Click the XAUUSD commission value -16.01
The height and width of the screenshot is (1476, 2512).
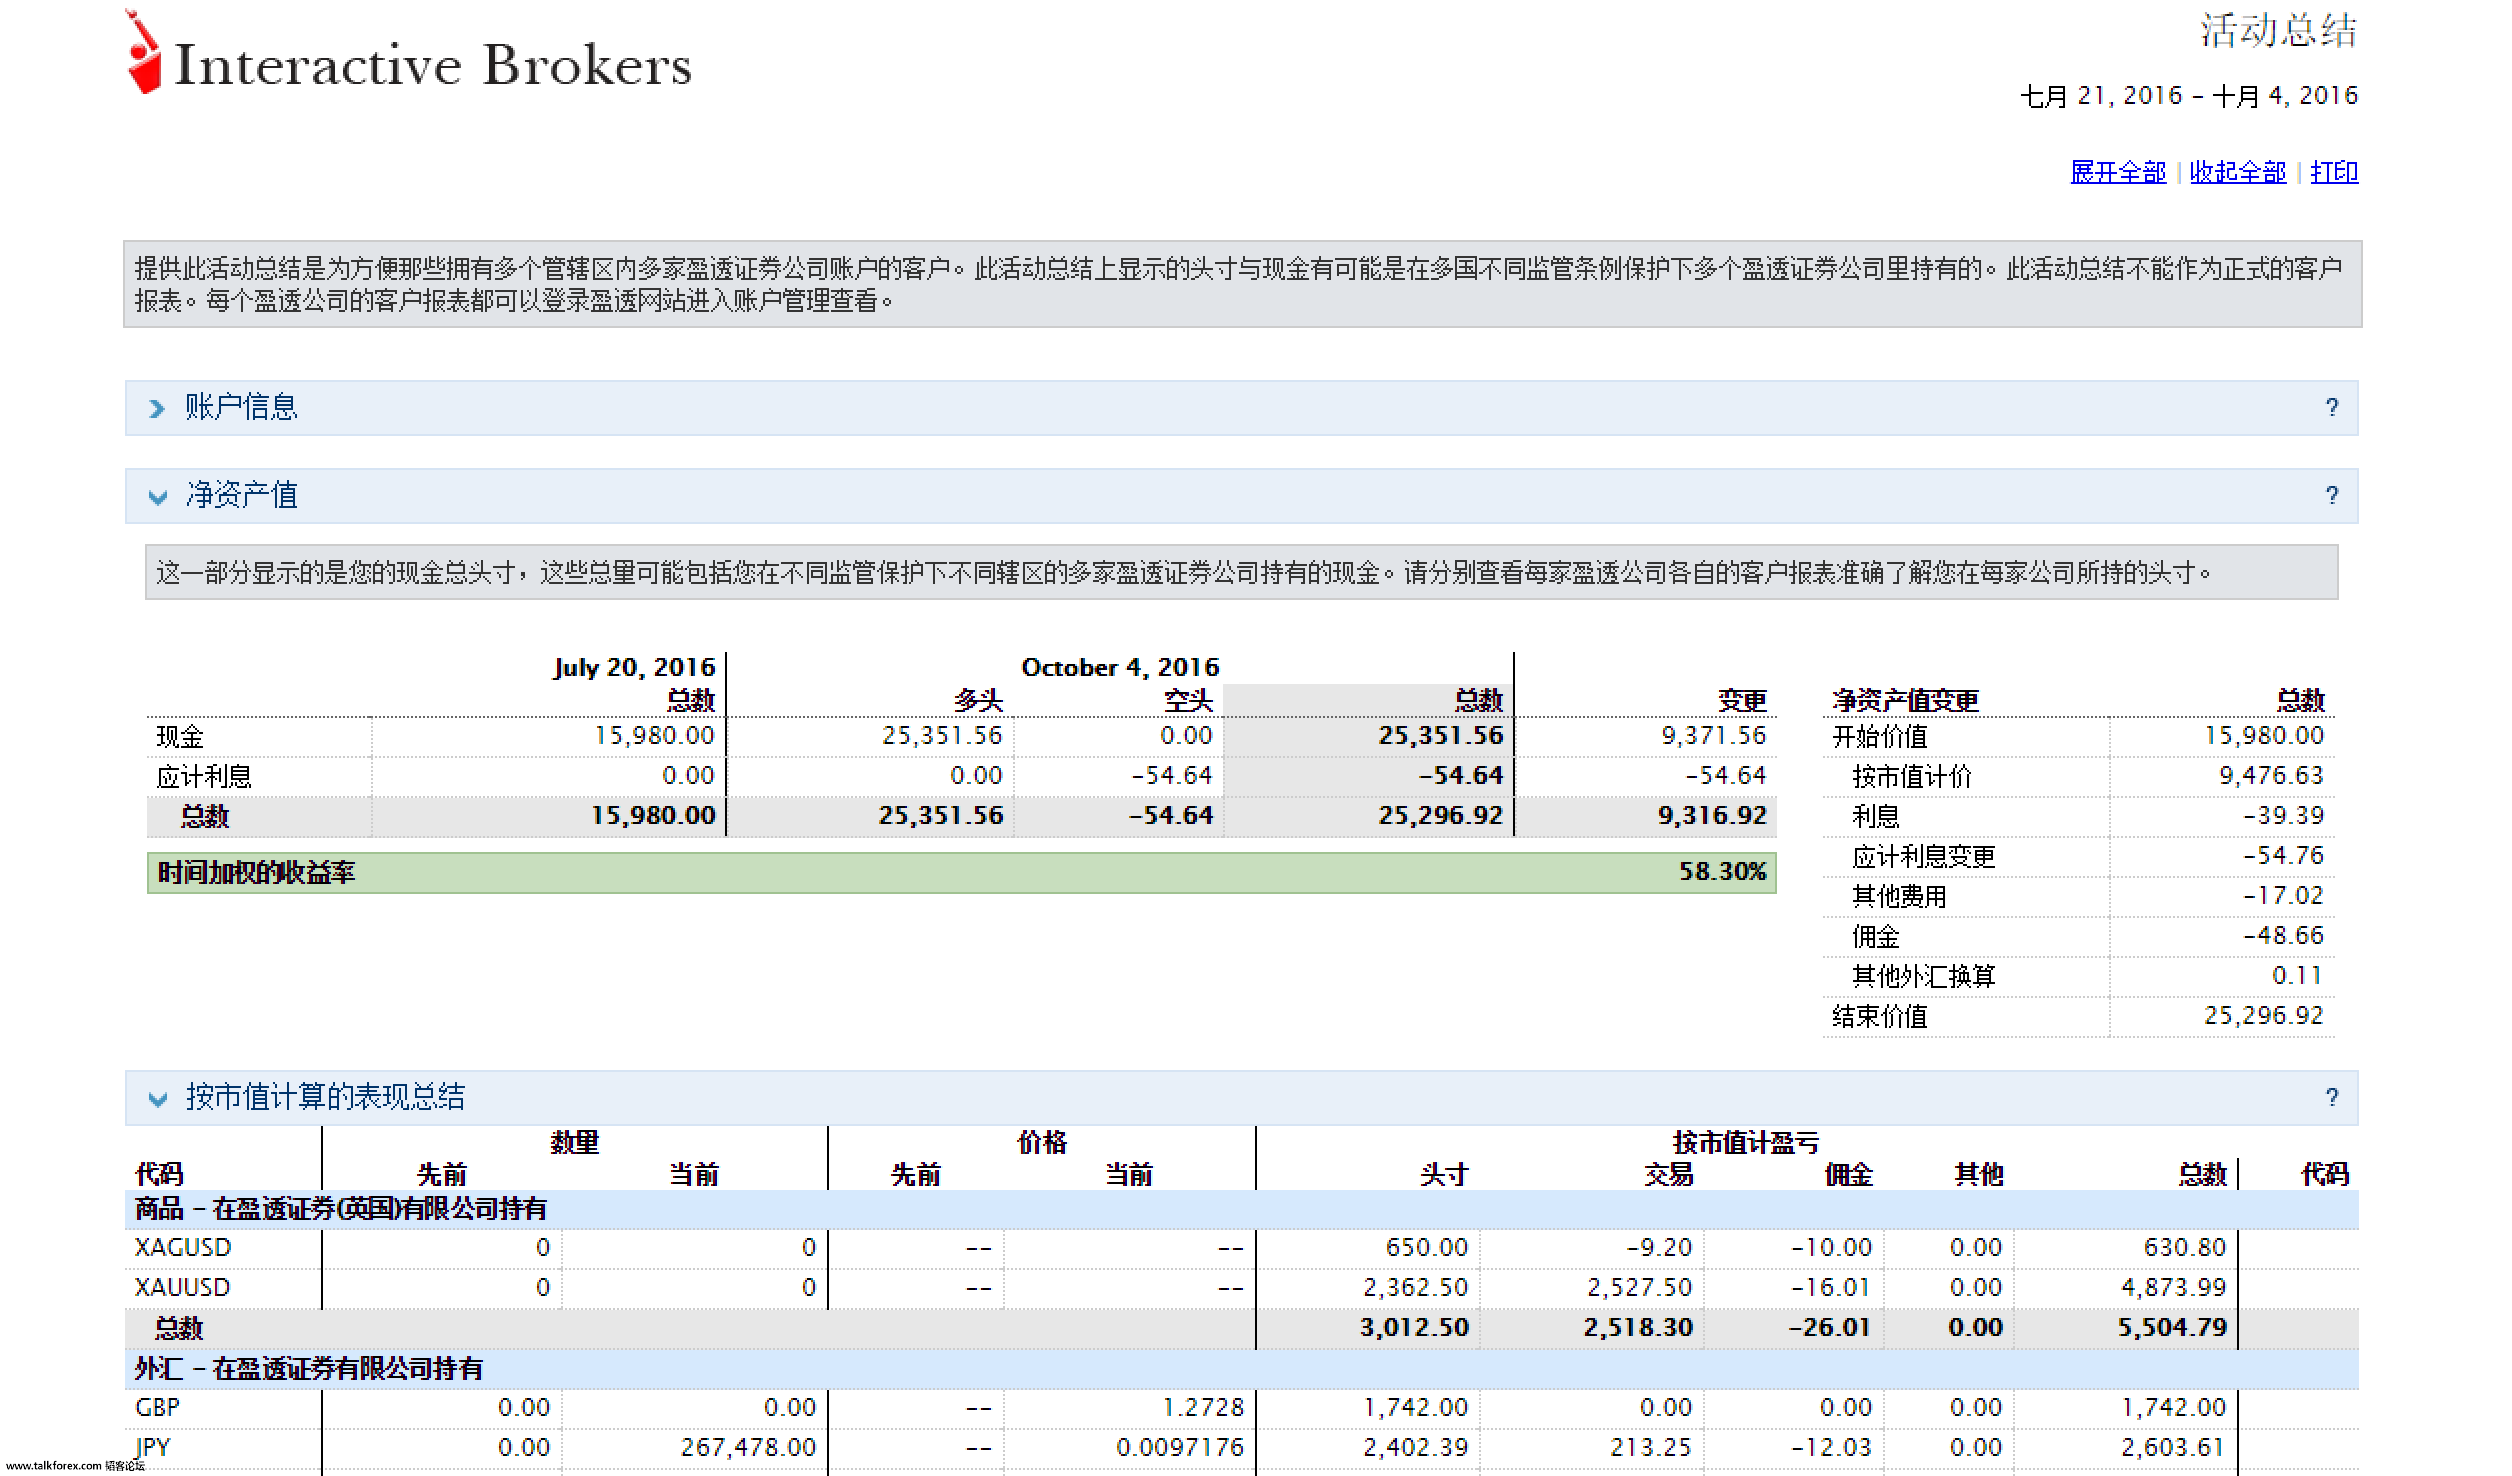(1830, 1287)
